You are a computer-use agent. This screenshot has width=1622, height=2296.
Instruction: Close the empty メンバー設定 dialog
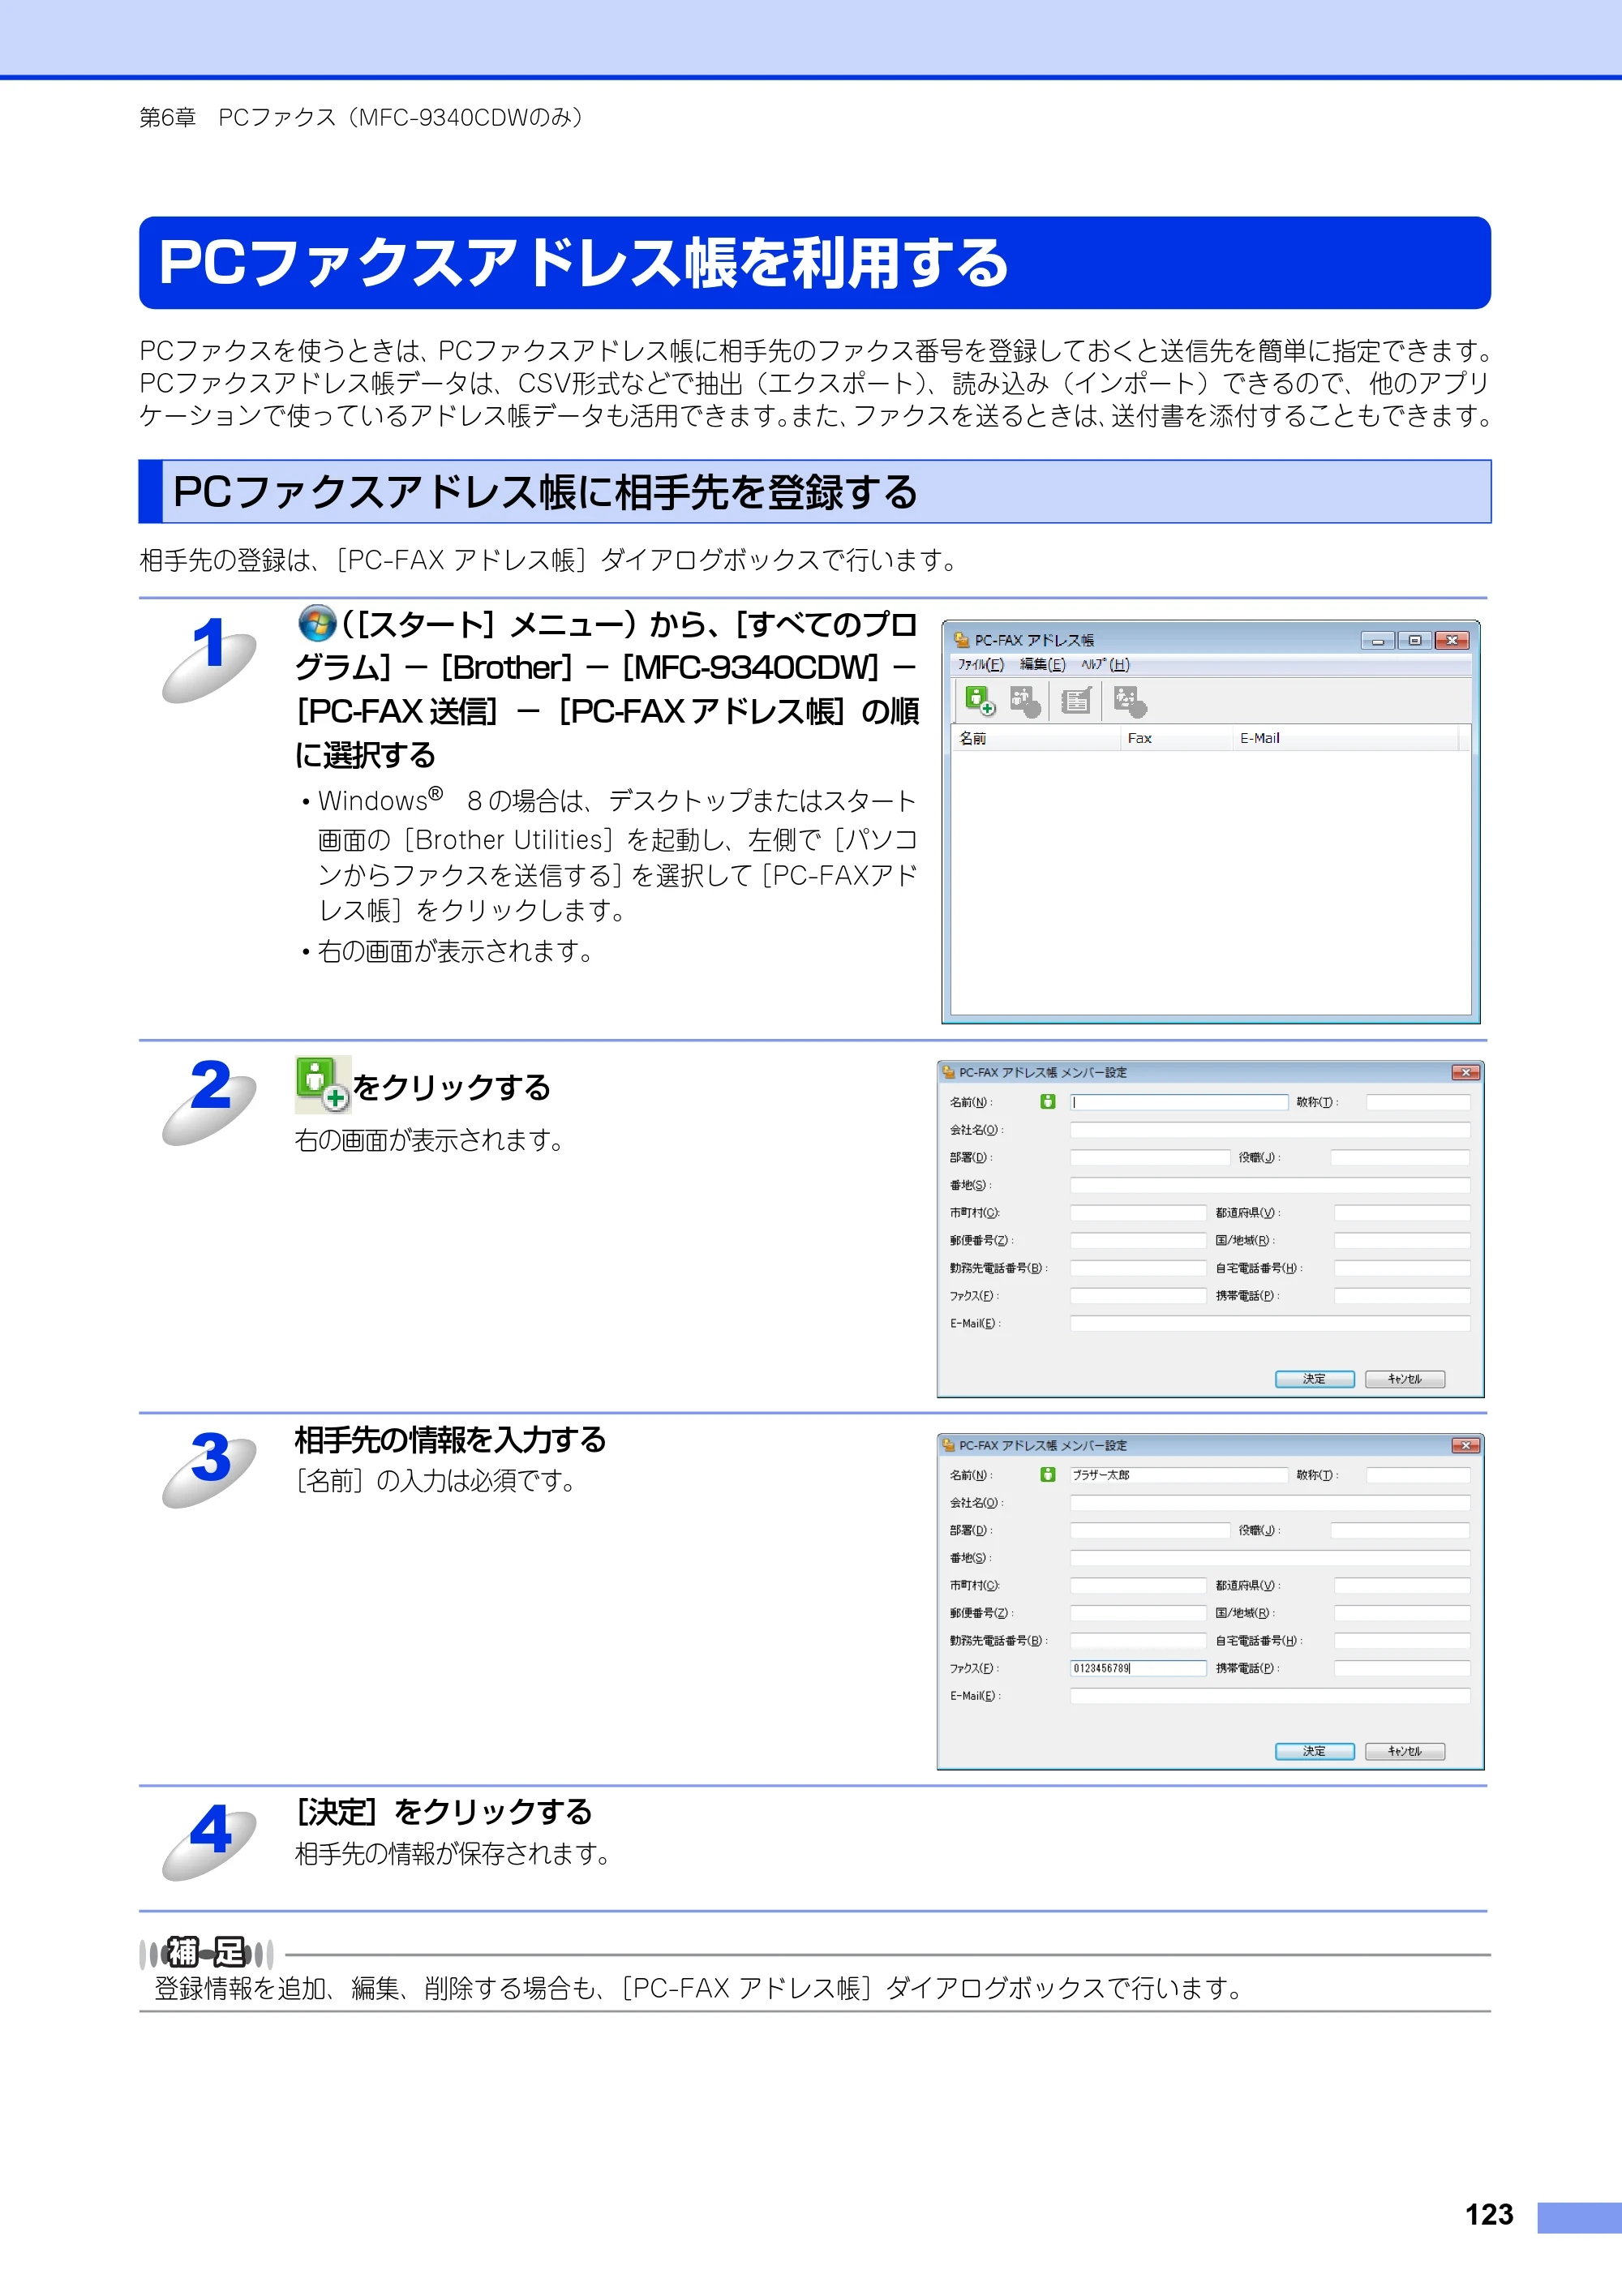[x=1466, y=1072]
